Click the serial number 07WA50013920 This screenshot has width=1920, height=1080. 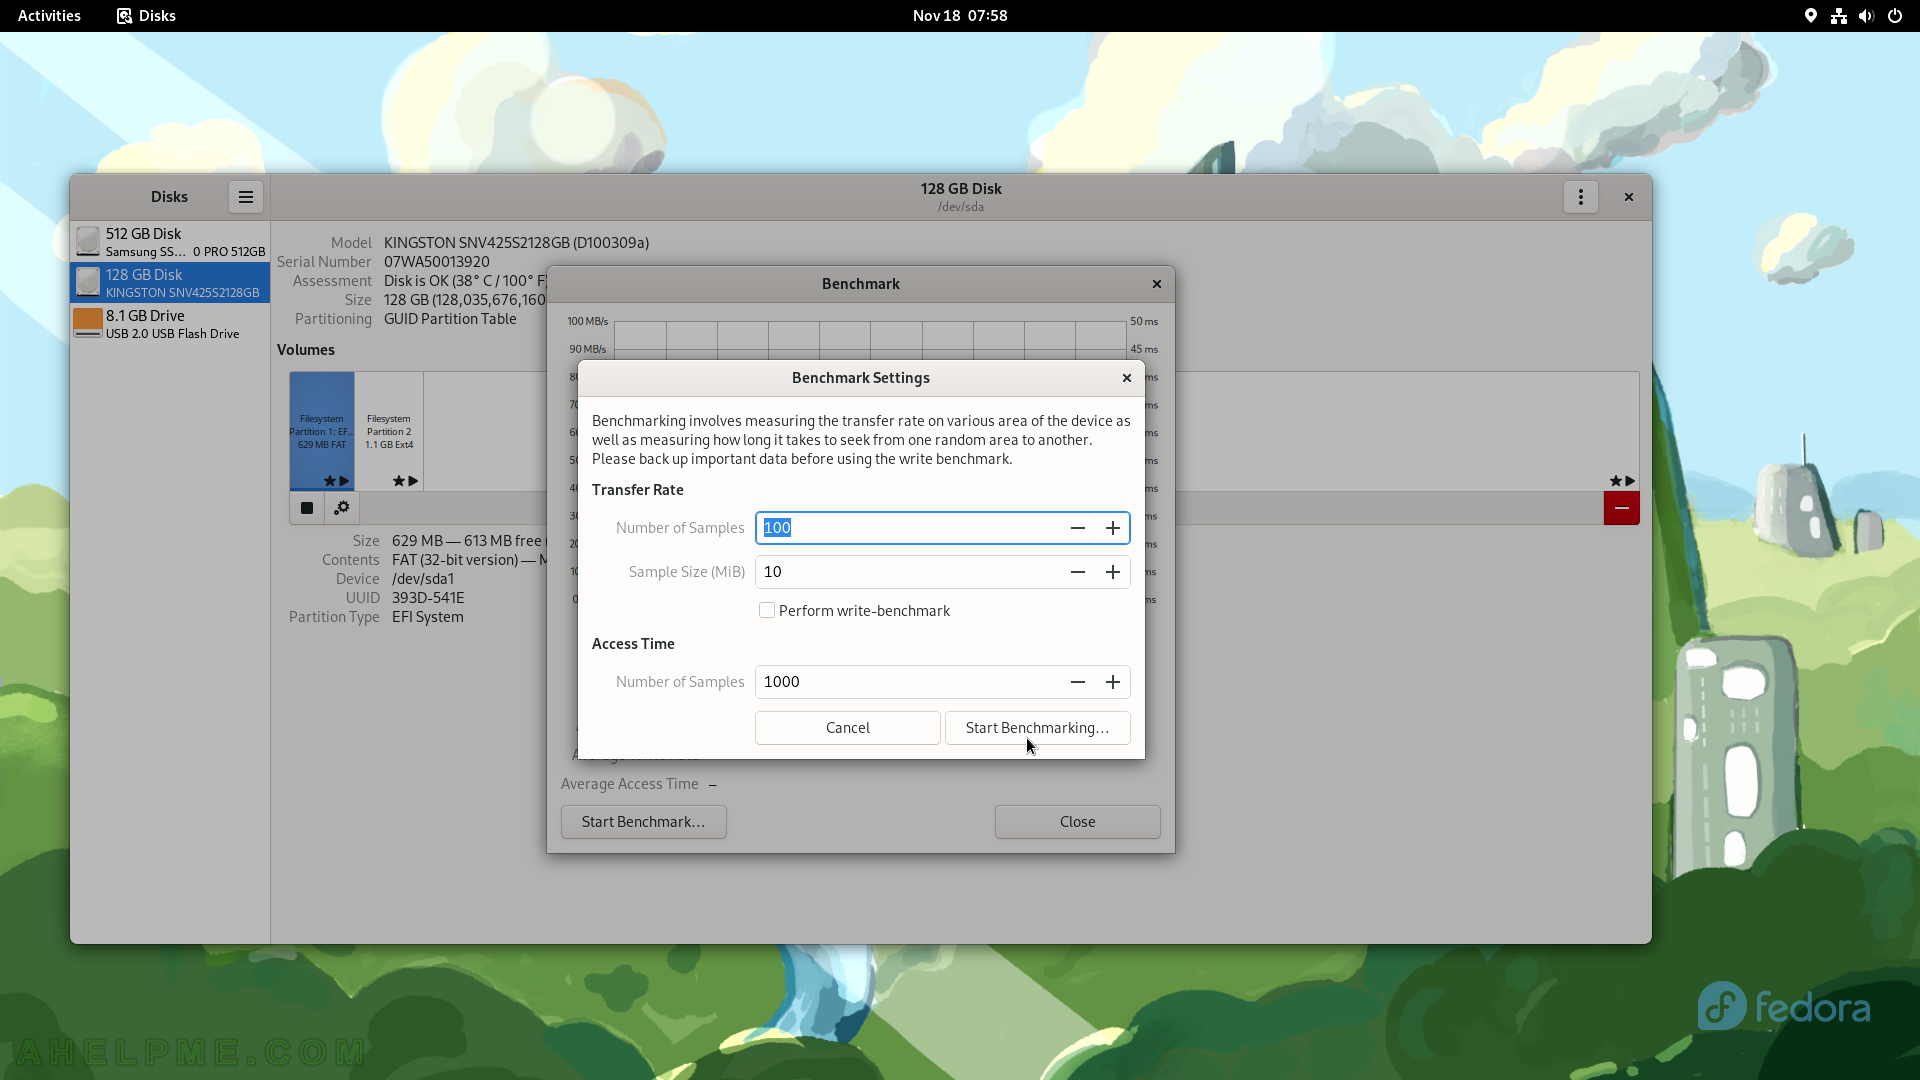click(x=437, y=262)
